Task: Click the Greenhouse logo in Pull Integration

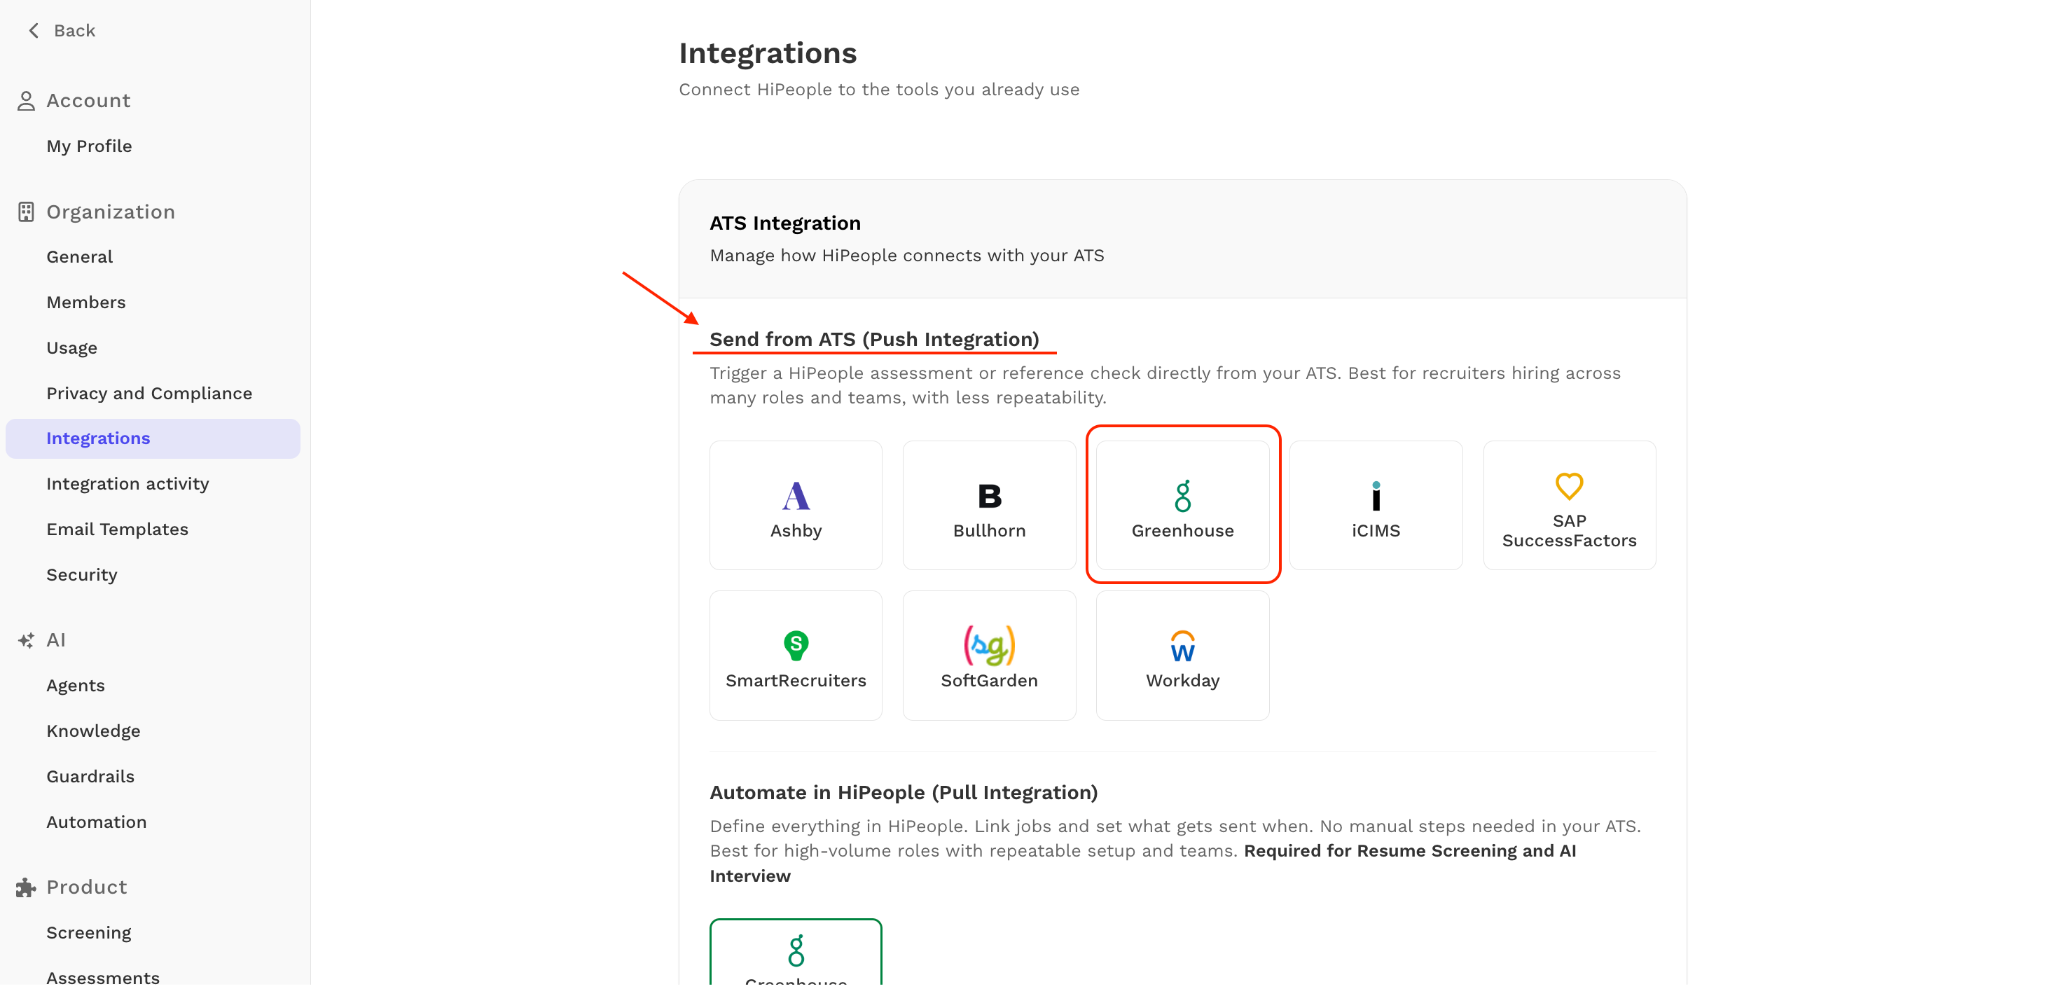Action: [796, 951]
